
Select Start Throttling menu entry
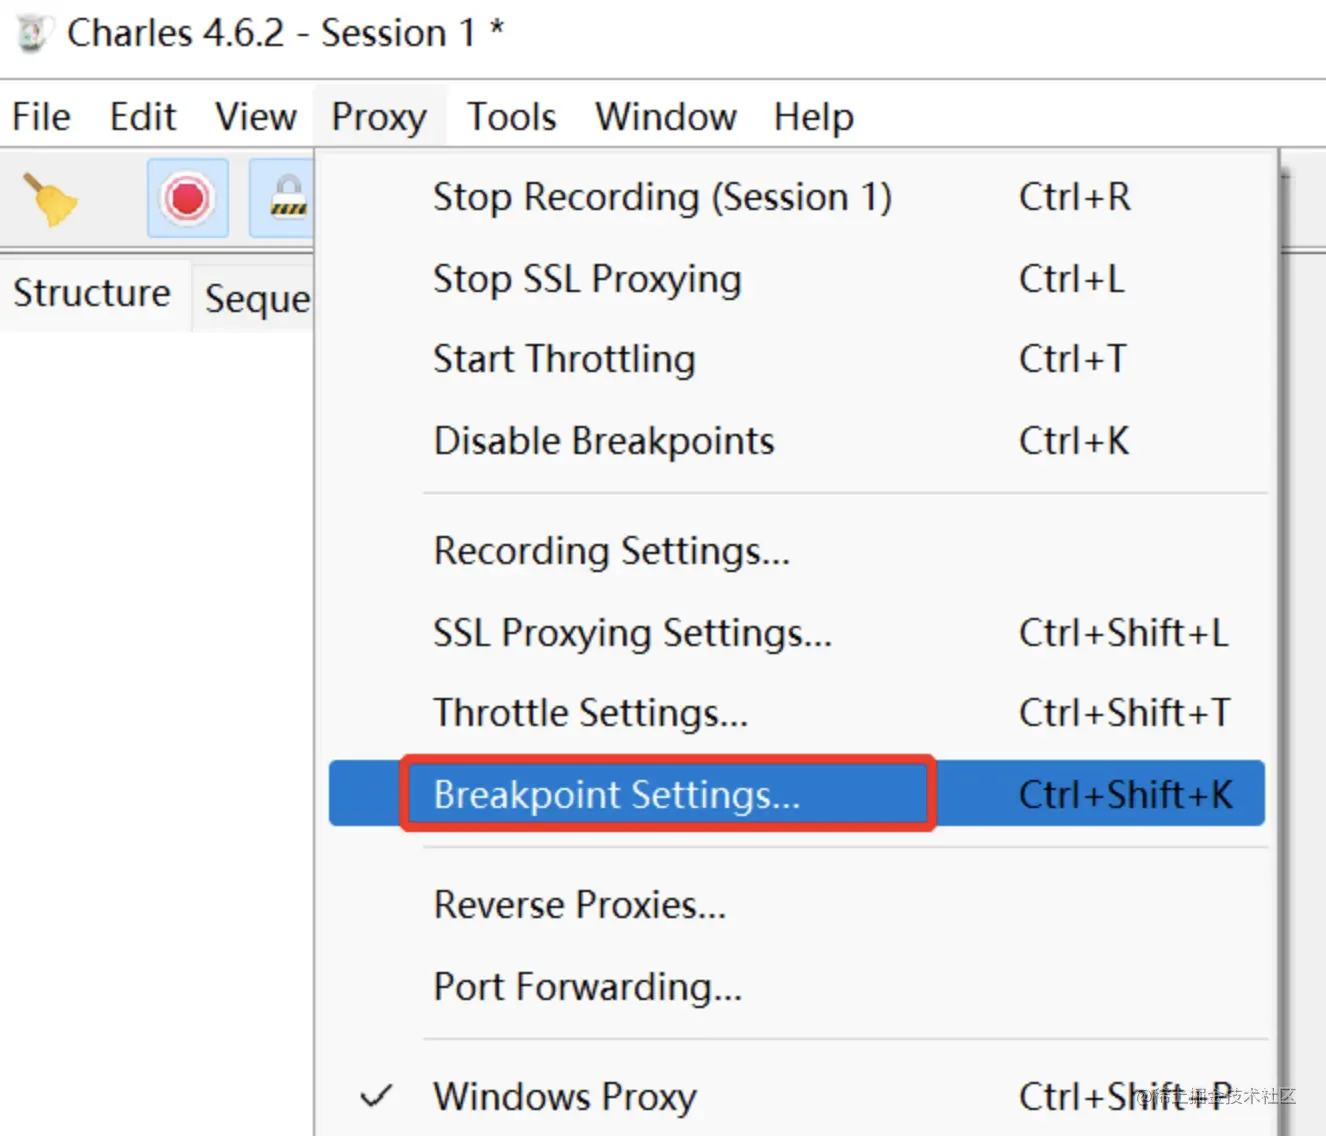click(x=564, y=359)
